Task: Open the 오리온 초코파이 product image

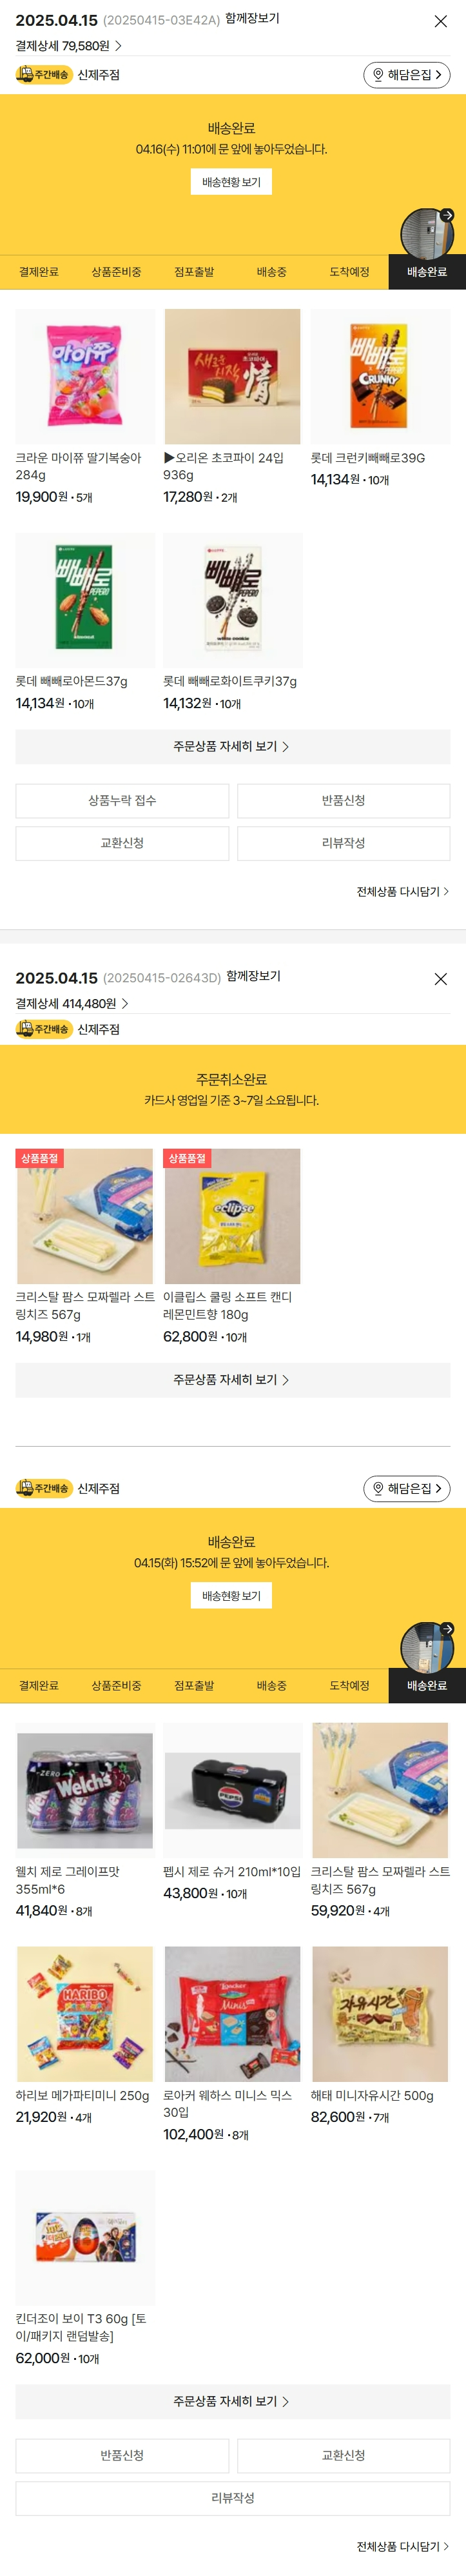Action: pos(232,376)
